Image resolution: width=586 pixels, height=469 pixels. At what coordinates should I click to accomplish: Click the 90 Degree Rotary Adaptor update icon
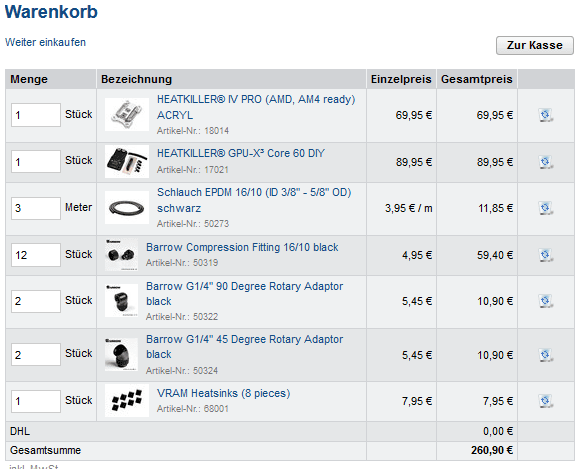545,301
